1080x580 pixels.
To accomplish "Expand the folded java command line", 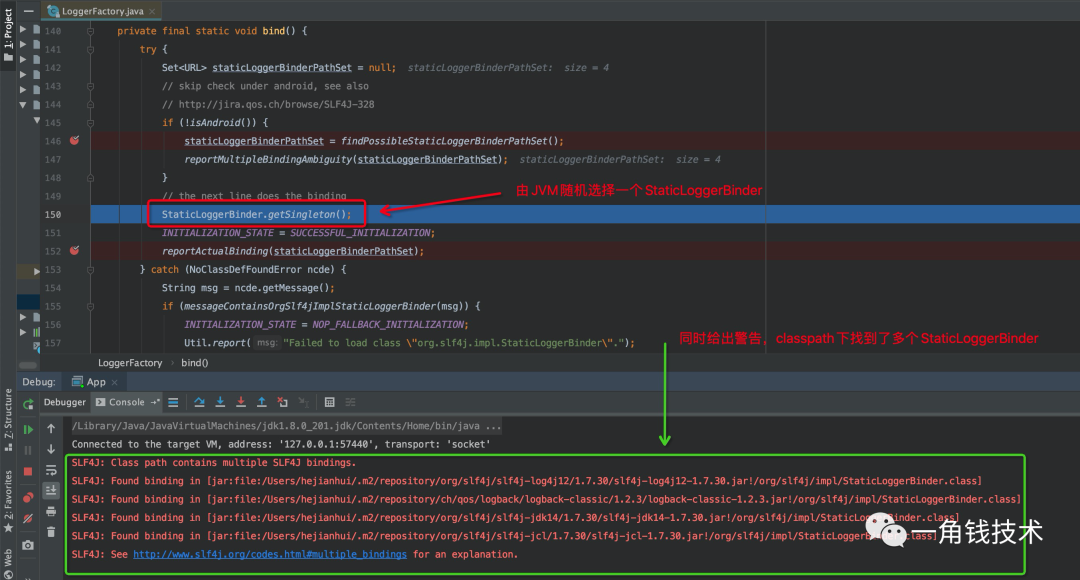I will [287, 426].
